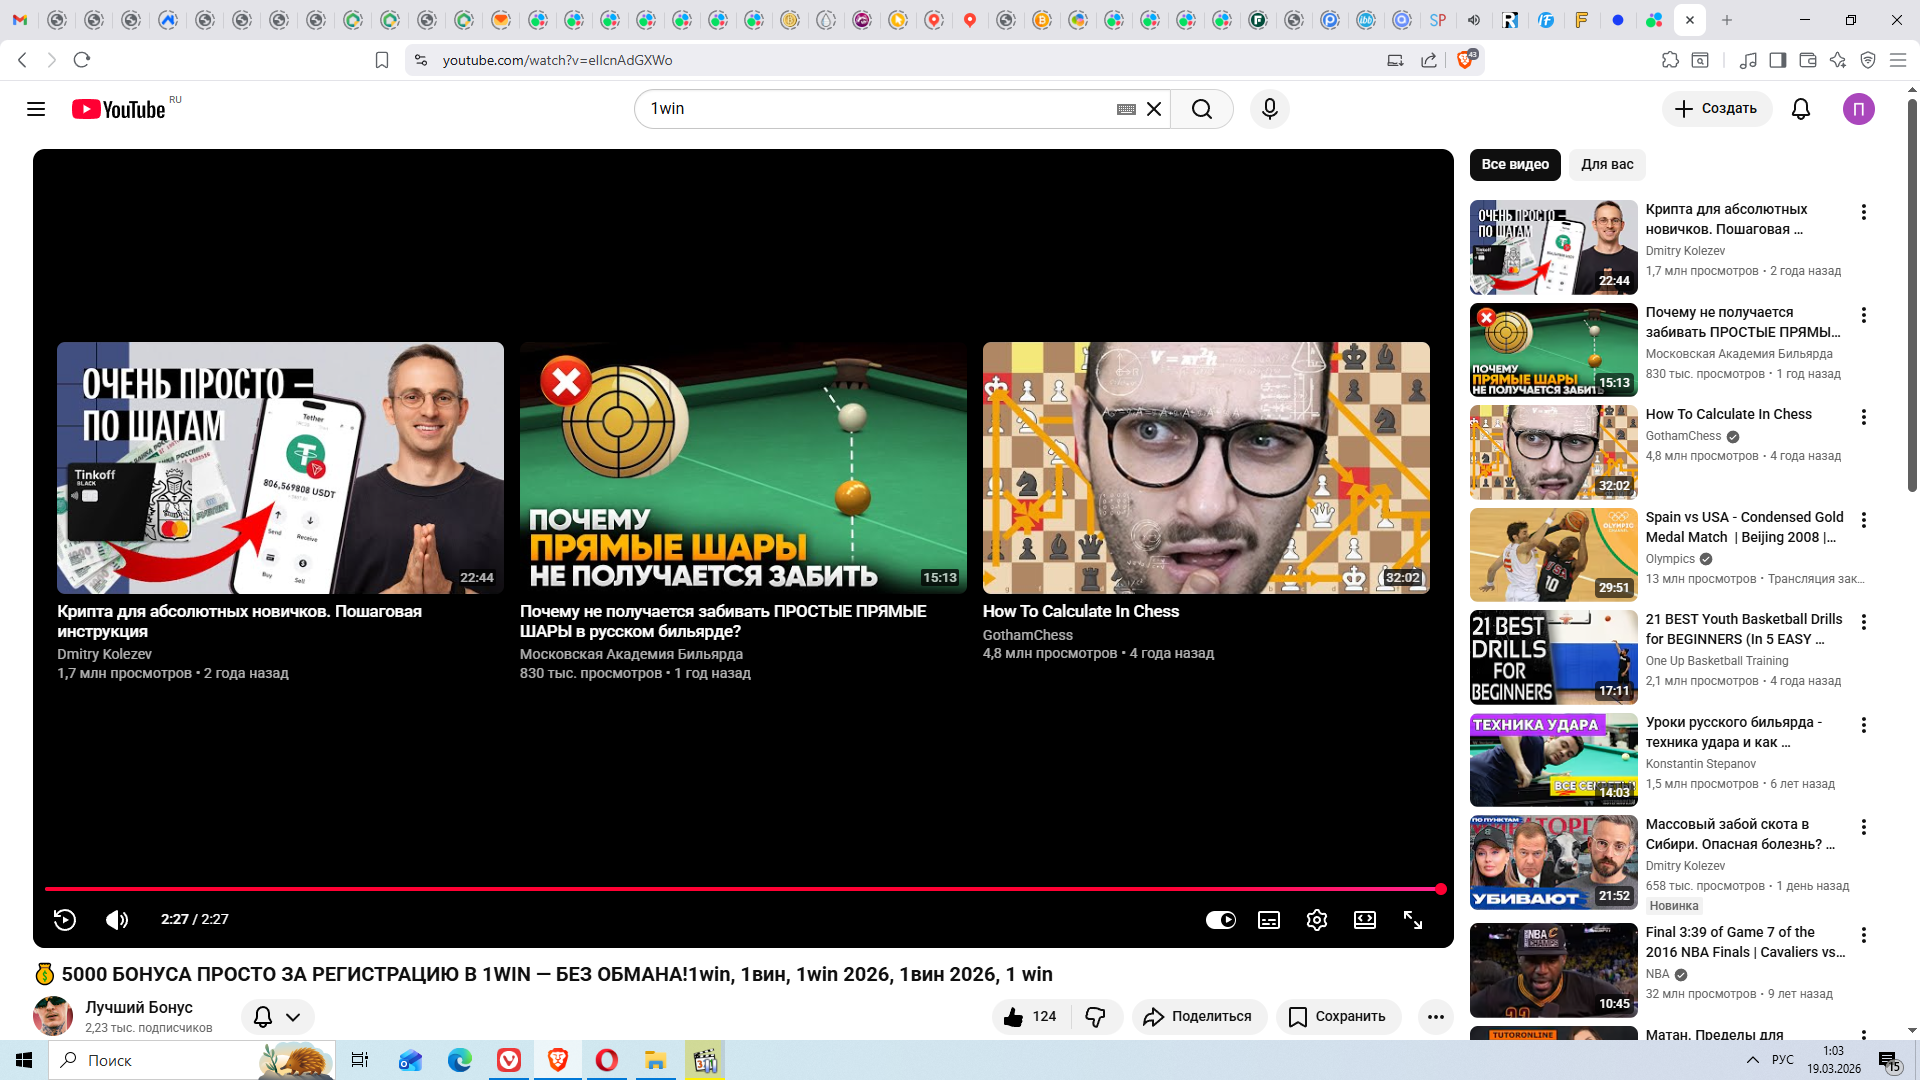Click the 'Поделиться' share button
1920x1080 pixels.
click(x=1199, y=1017)
